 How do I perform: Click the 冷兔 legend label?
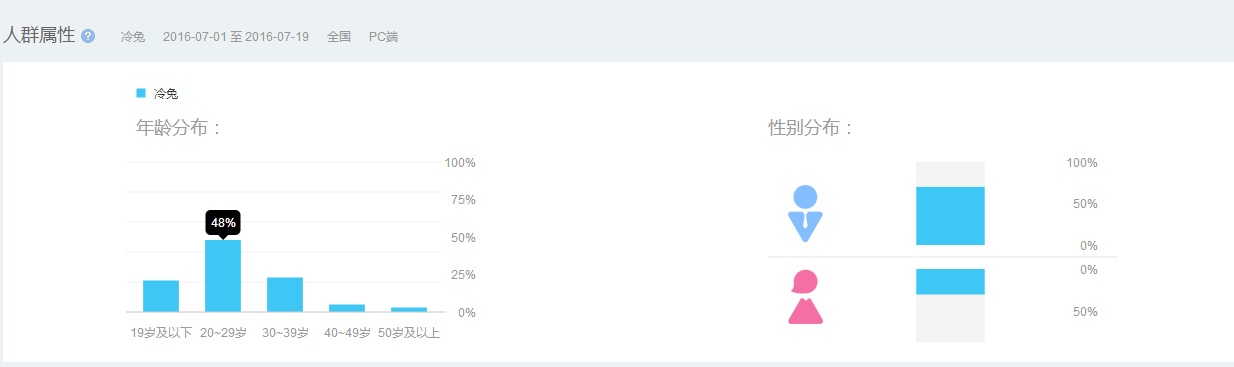coord(166,93)
